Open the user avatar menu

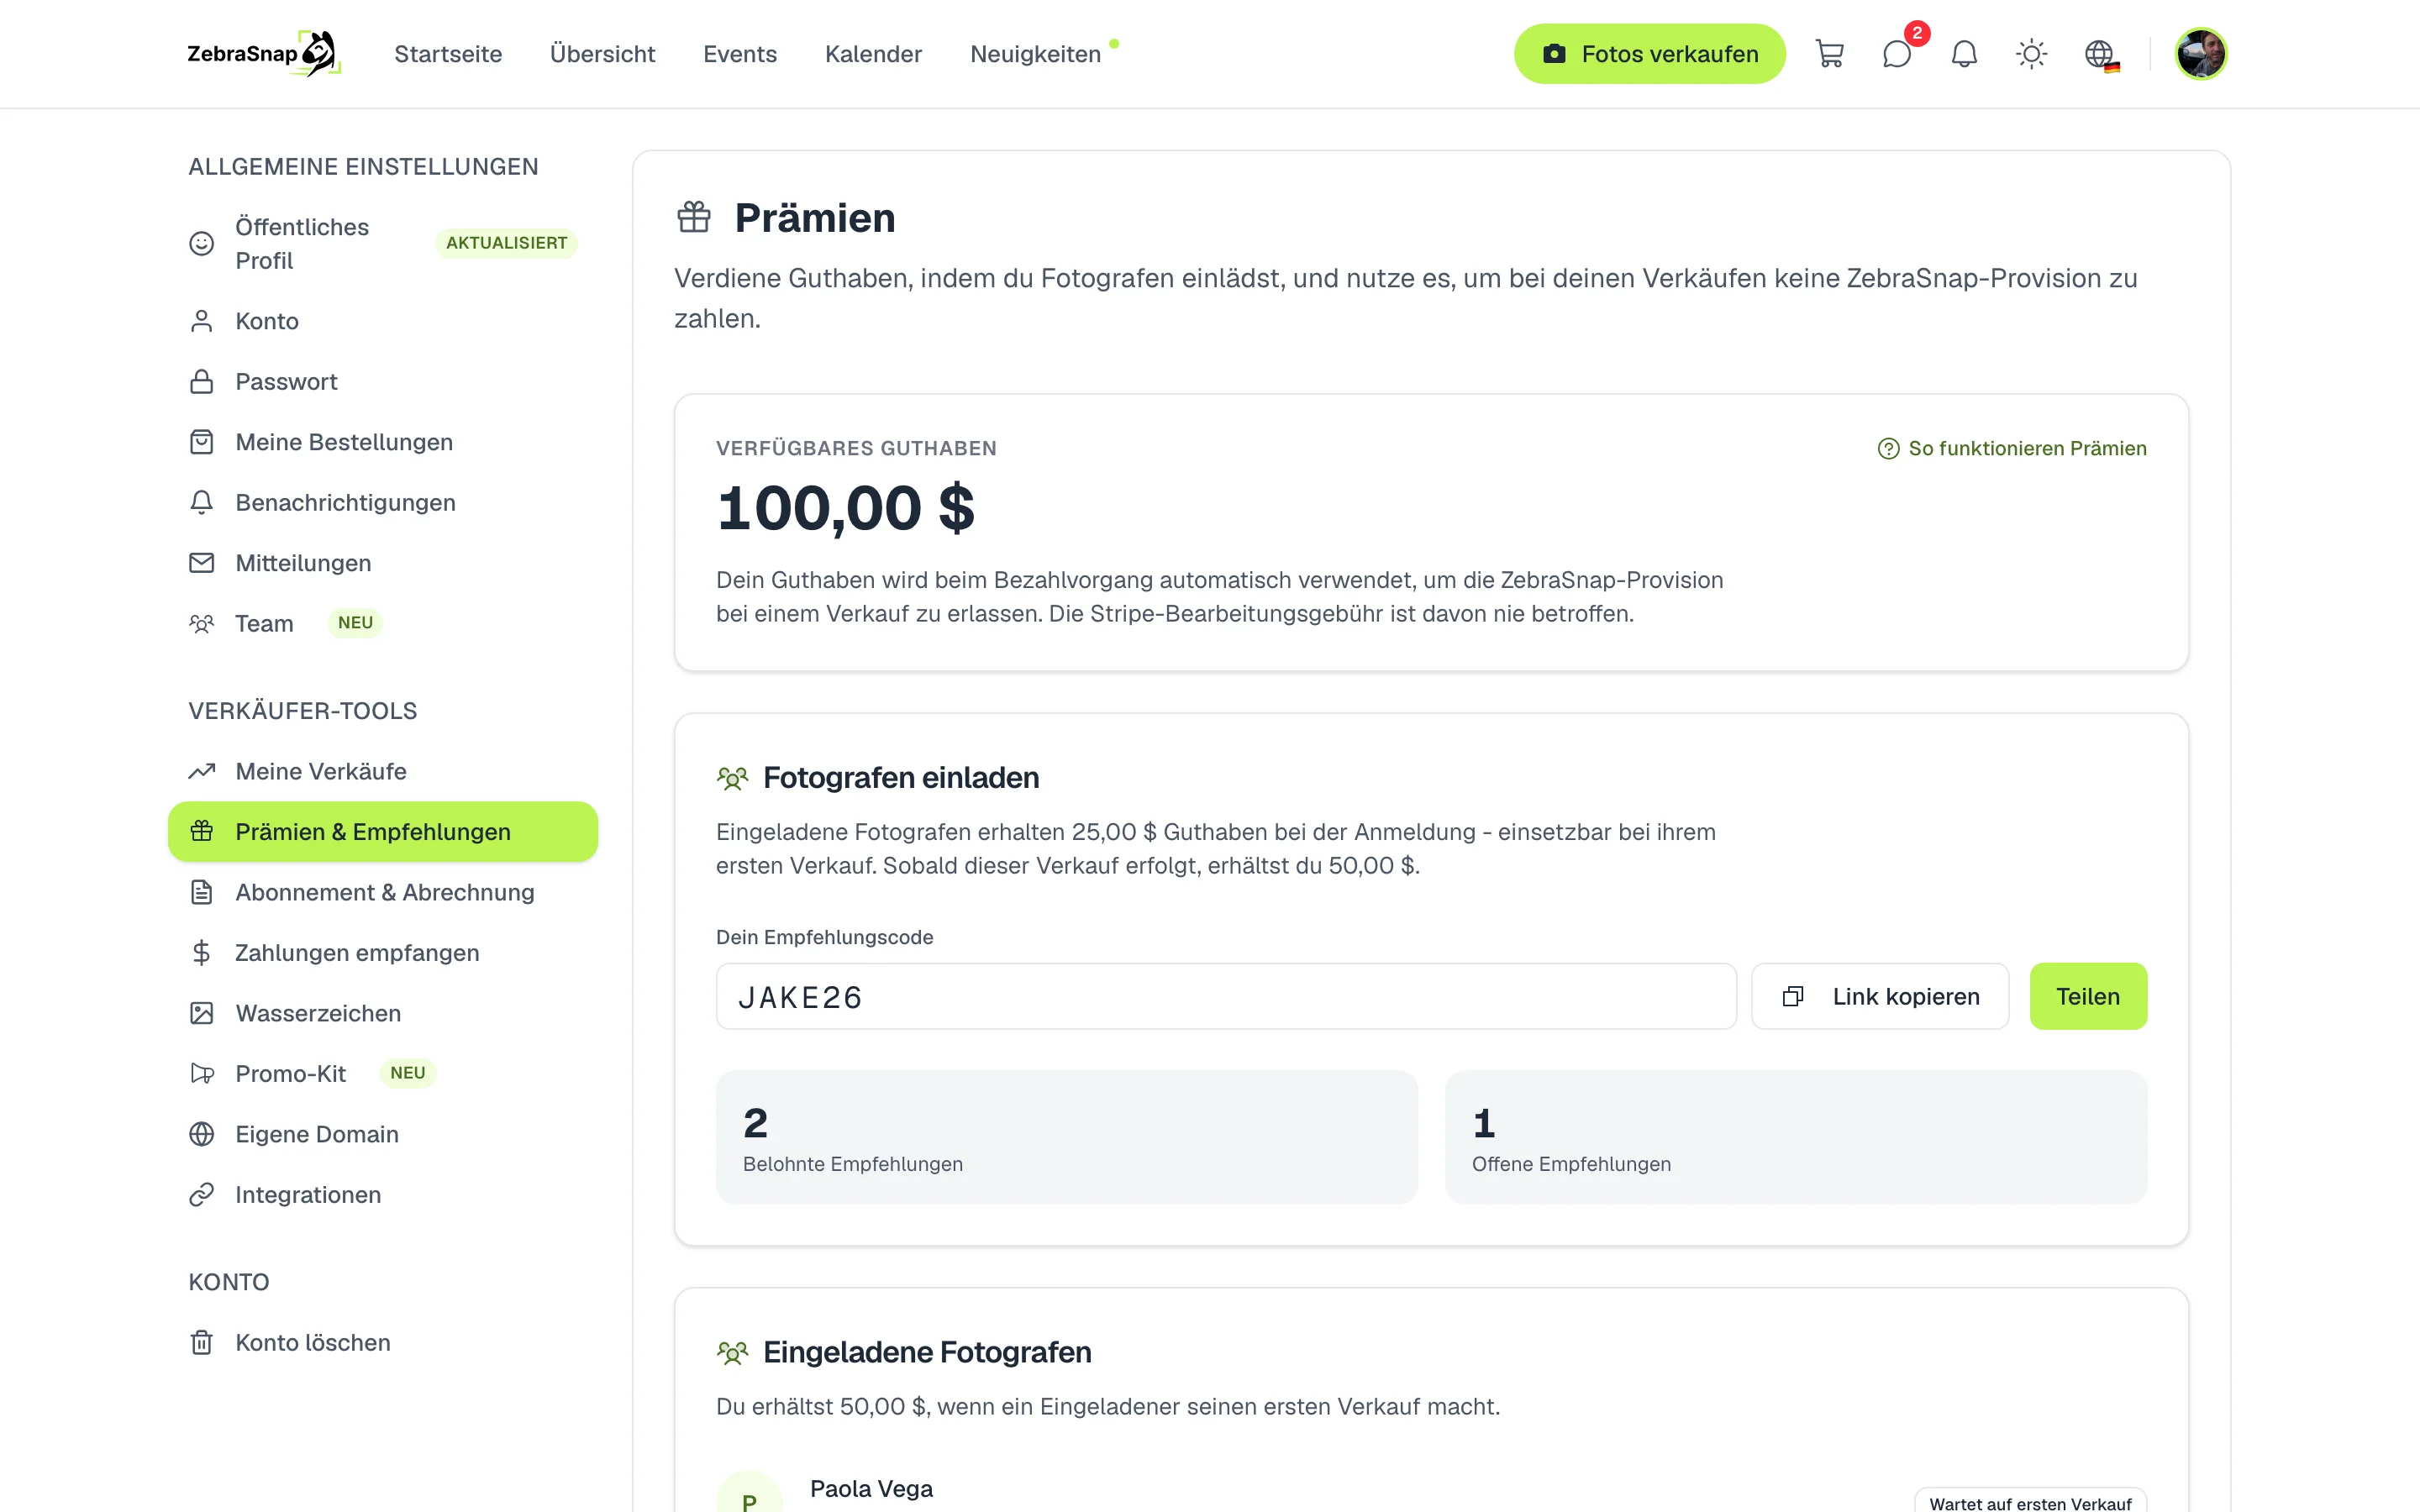point(2200,54)
